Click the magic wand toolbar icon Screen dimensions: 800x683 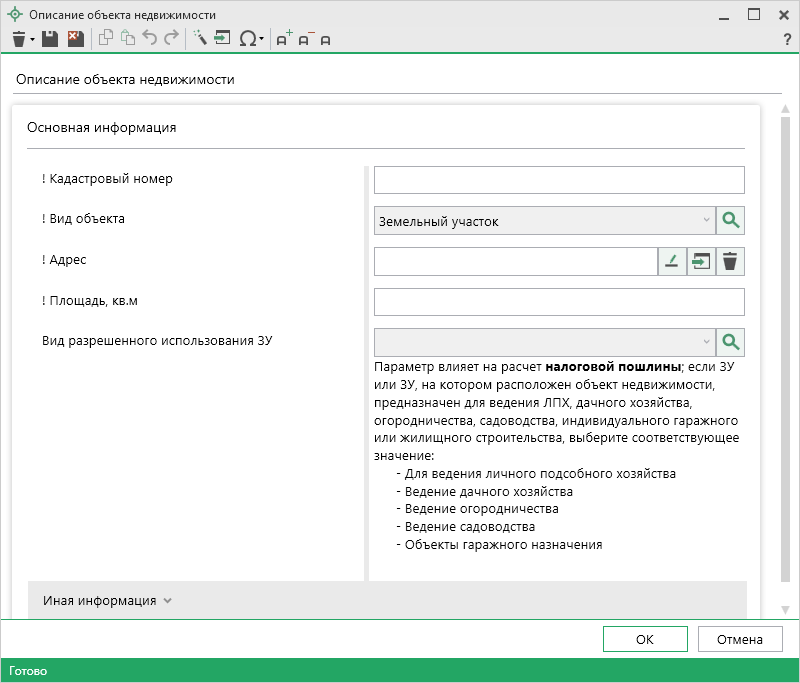(199, 38)
